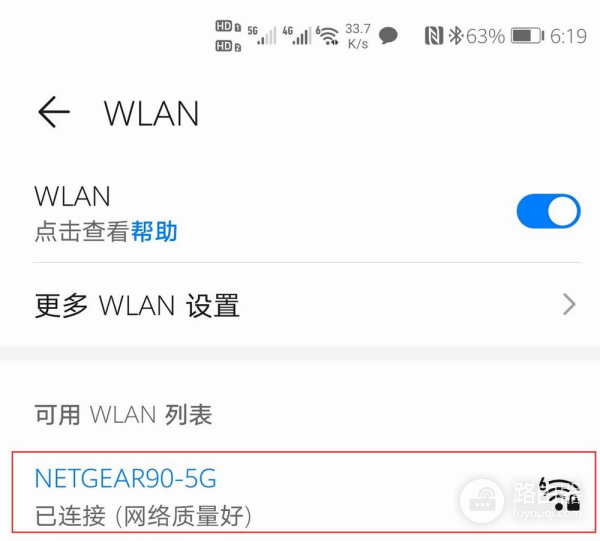Select the NETGEAR90-5G network name
This screenshot has width=600, height=541.
[126, 478]
